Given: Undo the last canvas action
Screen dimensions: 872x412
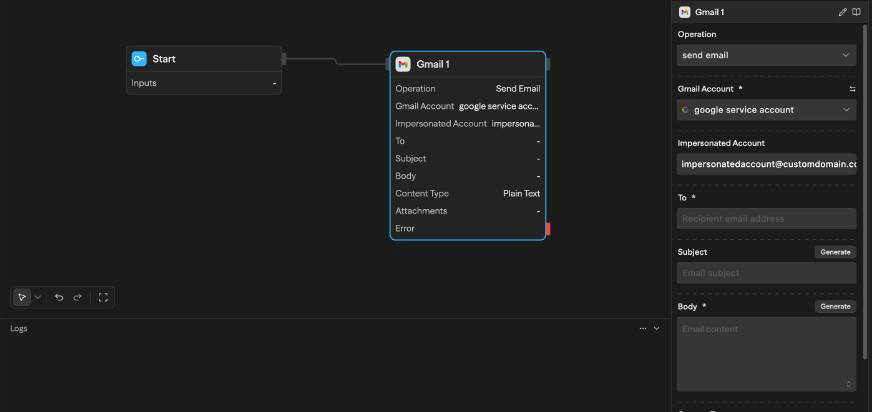Looking at the screenshot, I should click(59, 297).
